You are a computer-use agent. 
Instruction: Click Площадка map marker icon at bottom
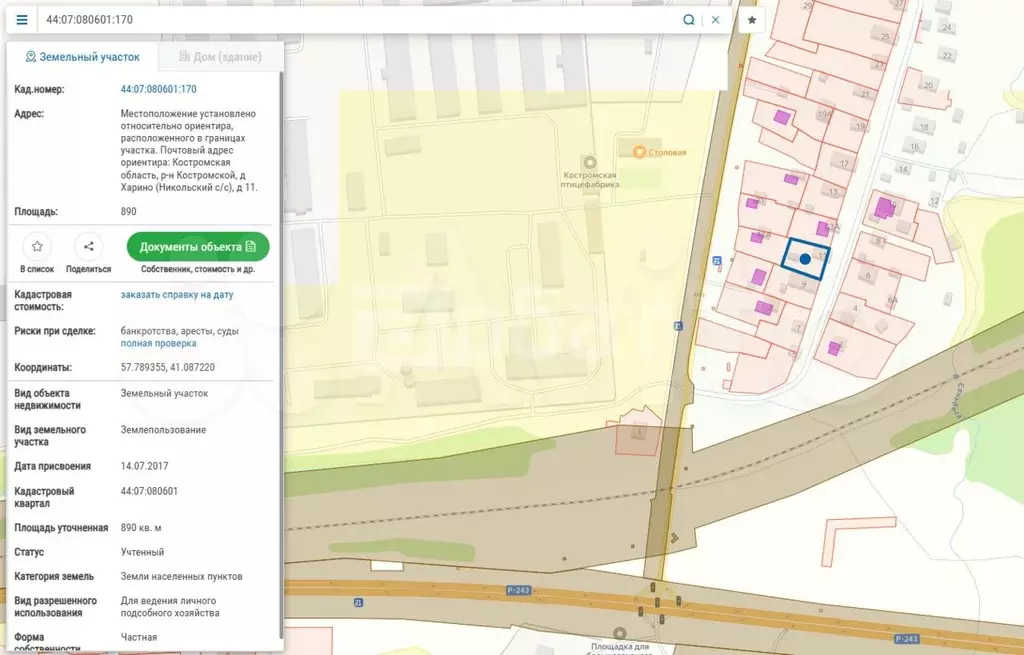point(620,633)
